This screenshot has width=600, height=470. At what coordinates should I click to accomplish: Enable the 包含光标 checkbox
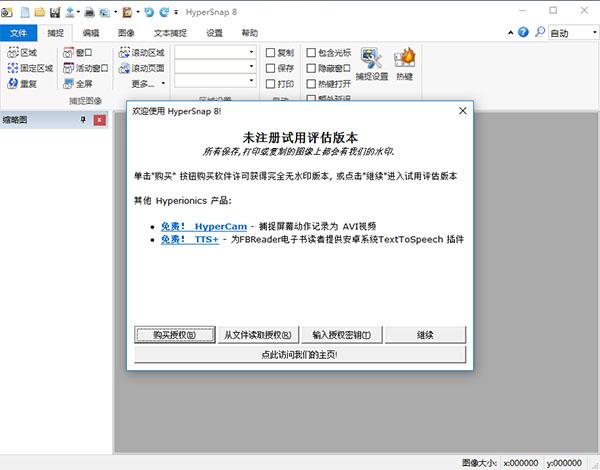(311, 52)
